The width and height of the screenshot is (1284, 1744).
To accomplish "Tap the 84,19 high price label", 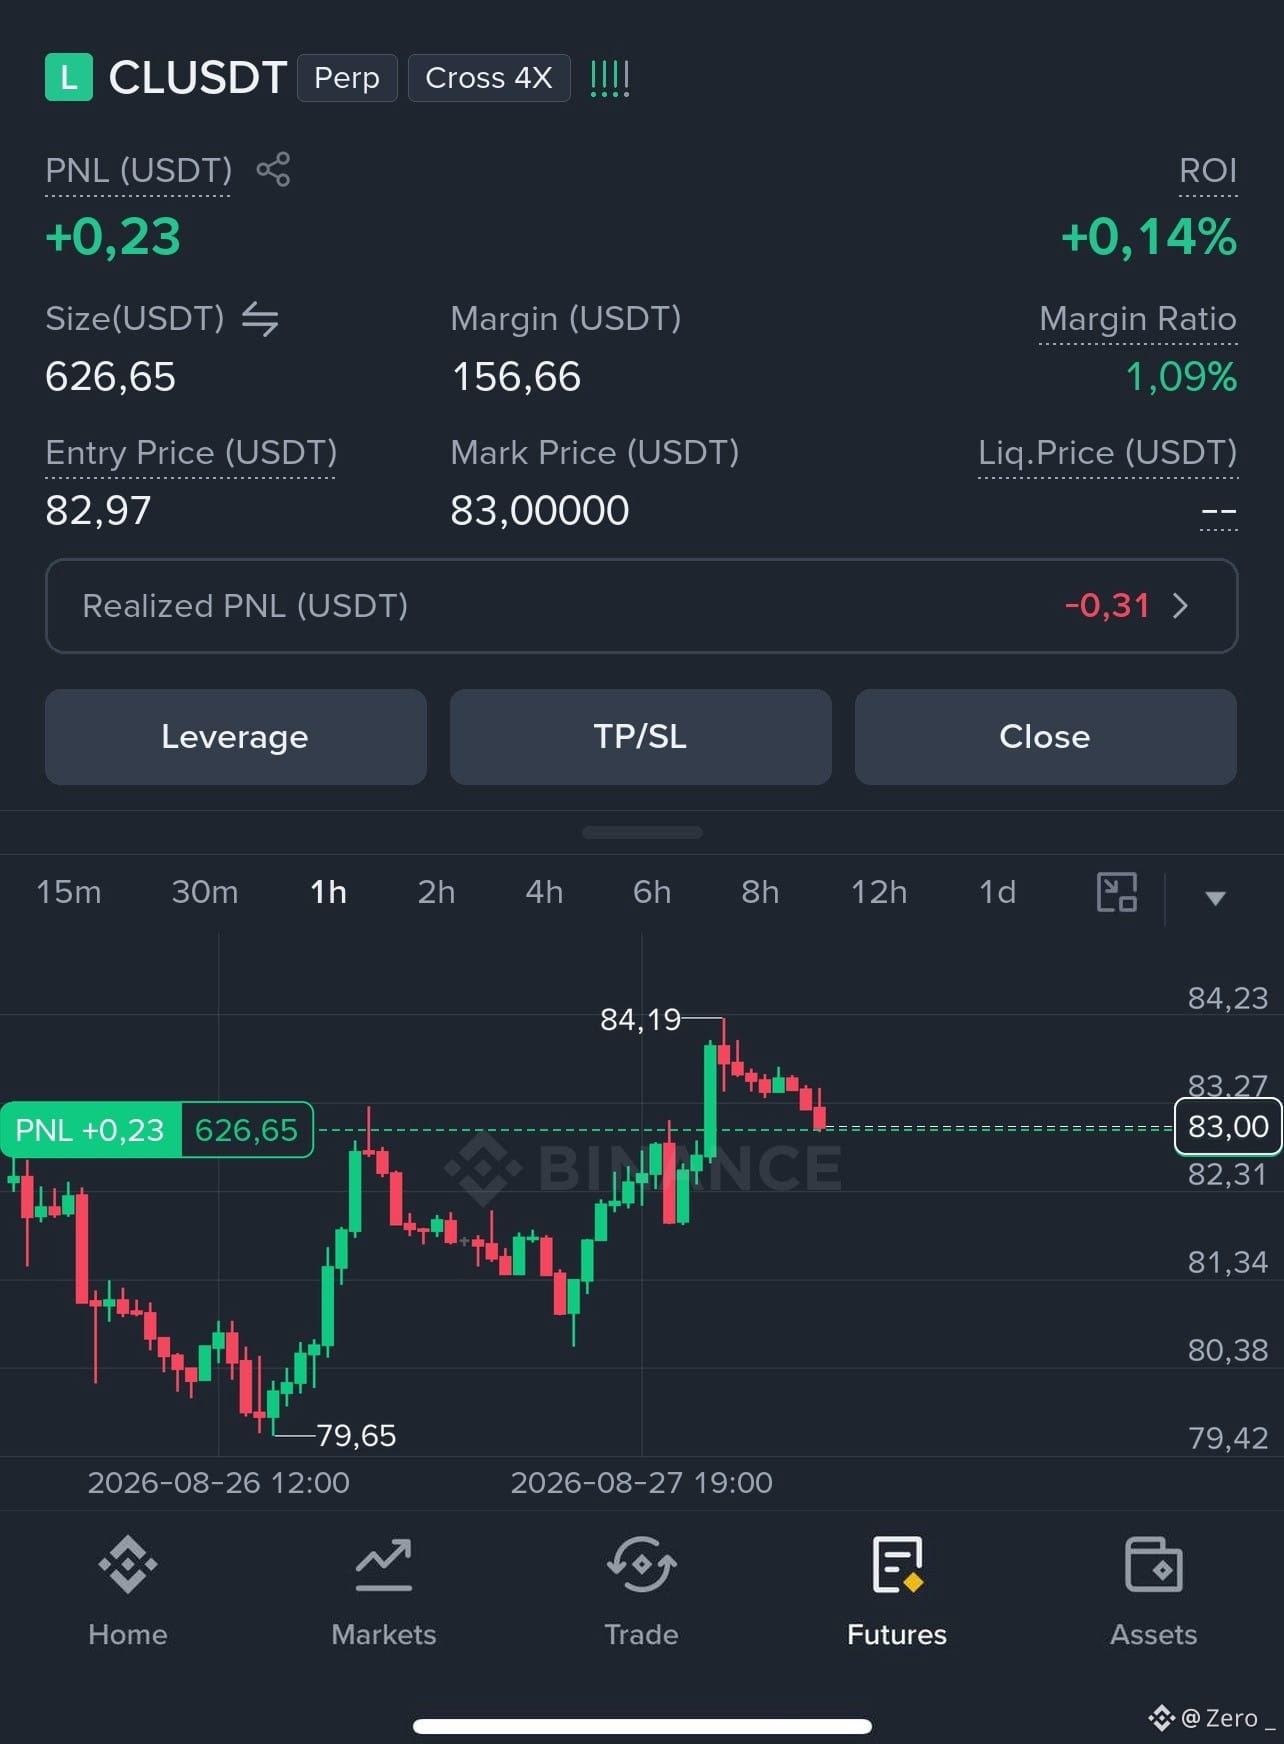I will [640, 1020].
